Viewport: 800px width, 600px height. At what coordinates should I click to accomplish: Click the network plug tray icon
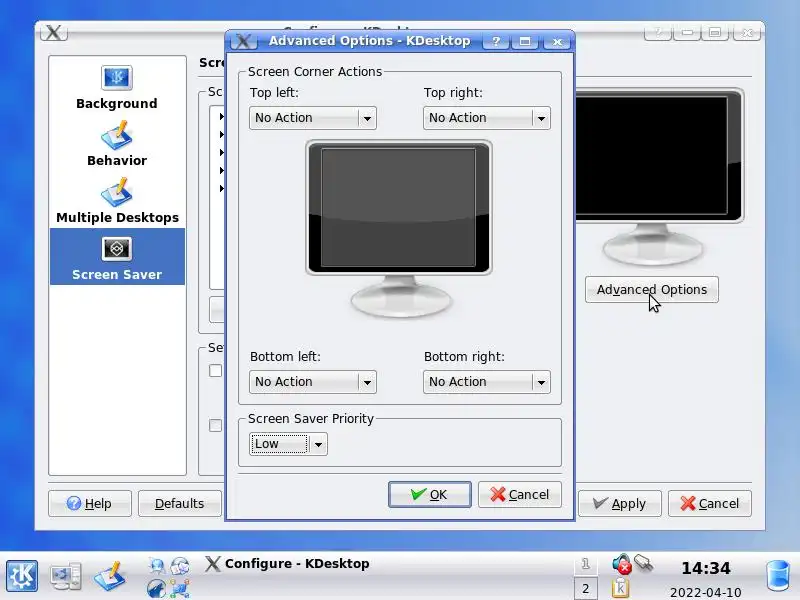click(644, 563)
